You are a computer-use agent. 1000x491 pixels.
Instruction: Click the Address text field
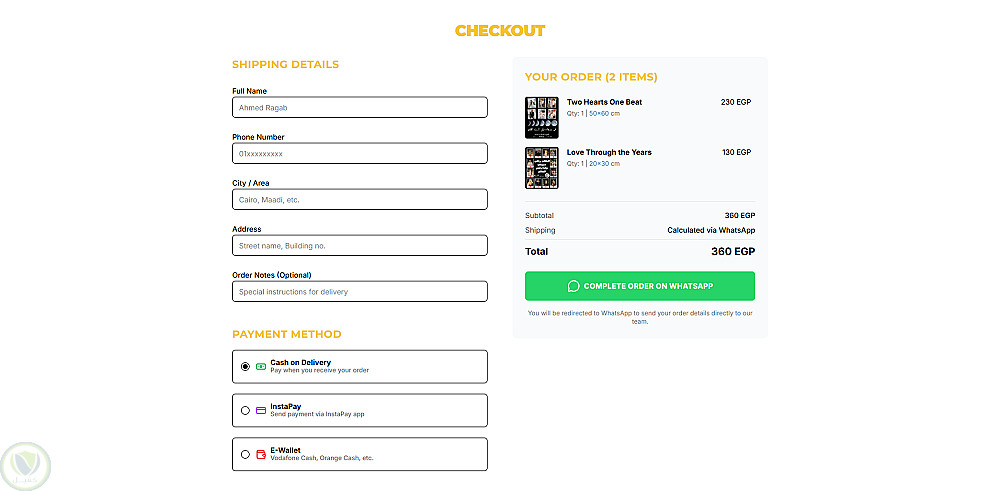tap(360, 245)
